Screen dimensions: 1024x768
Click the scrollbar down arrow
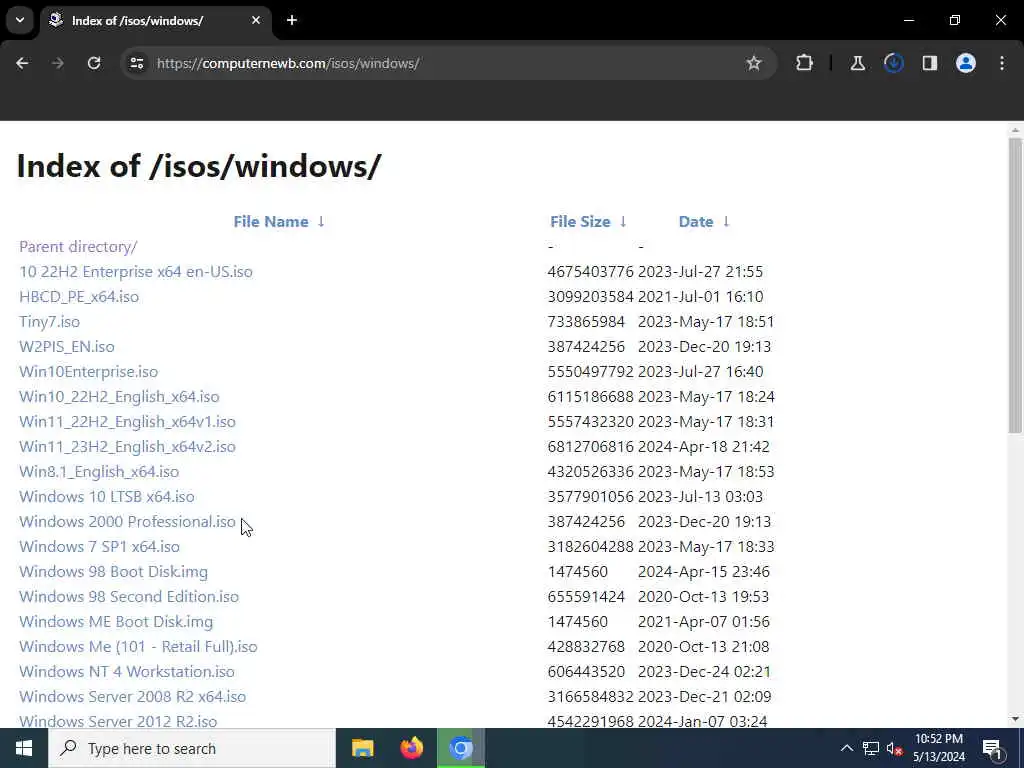[x=1015, y=719]
